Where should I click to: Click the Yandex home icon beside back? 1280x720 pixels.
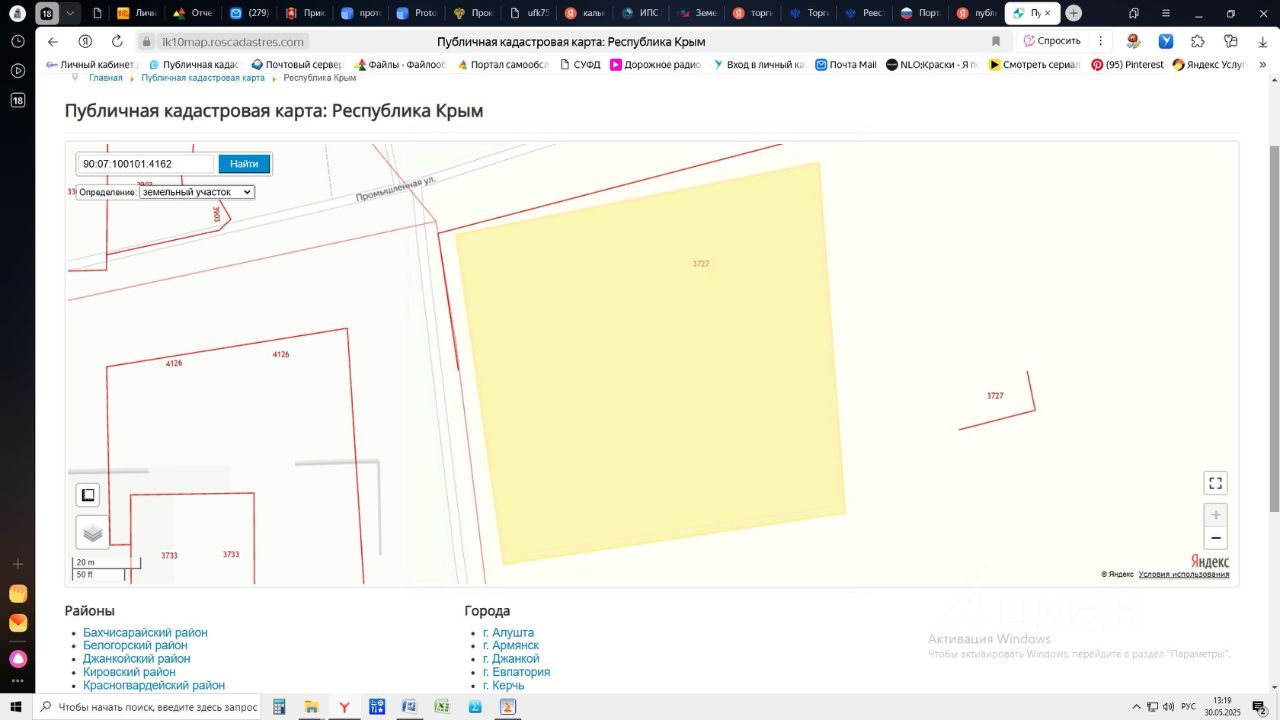tap(85, 41)
